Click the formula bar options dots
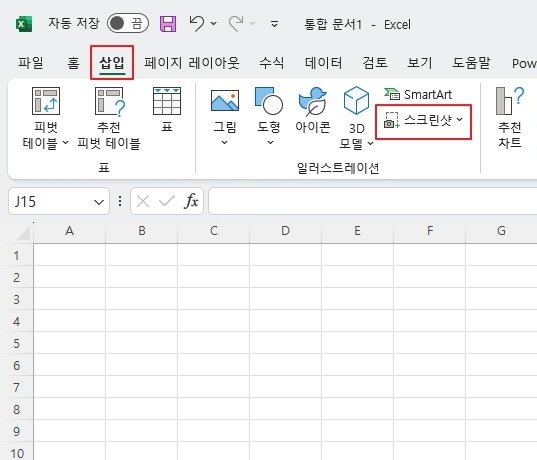 pyautogui.click(x=120, y=201)
